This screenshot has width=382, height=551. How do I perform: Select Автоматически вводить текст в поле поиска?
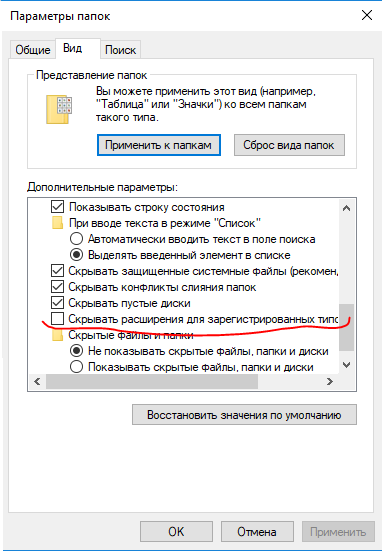click(76, 239)
